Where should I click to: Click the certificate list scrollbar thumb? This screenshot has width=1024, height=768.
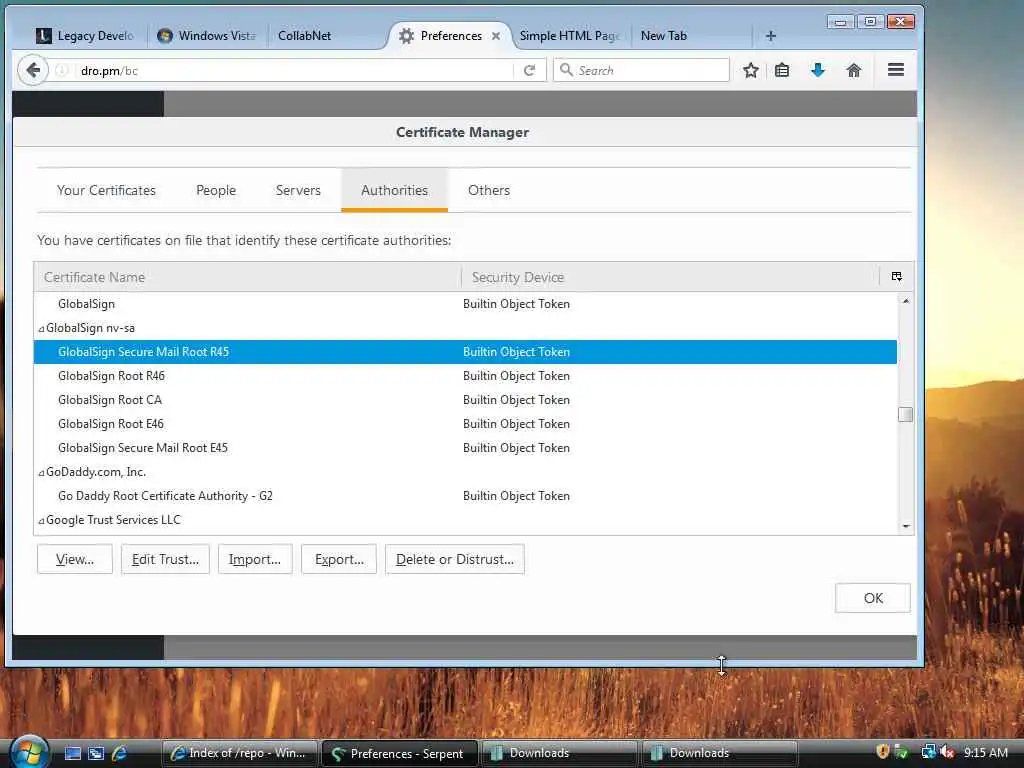point(905,415)
